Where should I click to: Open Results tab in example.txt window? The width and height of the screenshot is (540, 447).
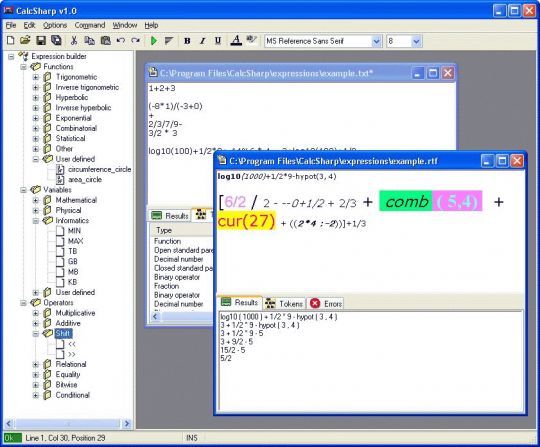click(170, 216)
